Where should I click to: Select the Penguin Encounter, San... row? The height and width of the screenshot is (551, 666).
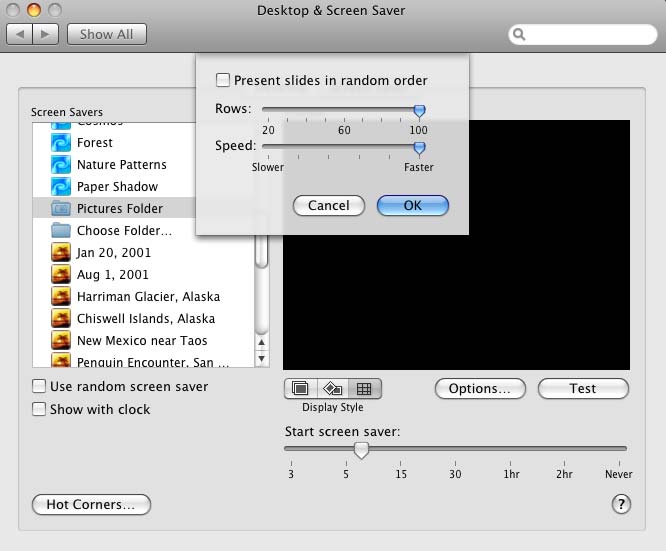[x=143, y=360]
